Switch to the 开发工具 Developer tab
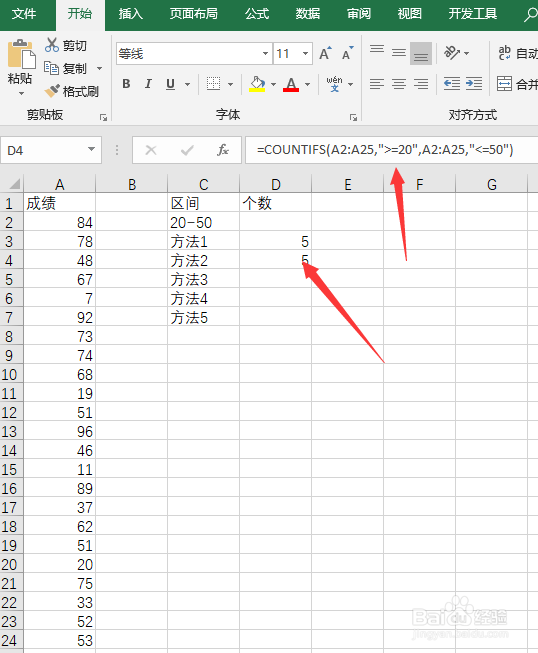 point(473,14)
